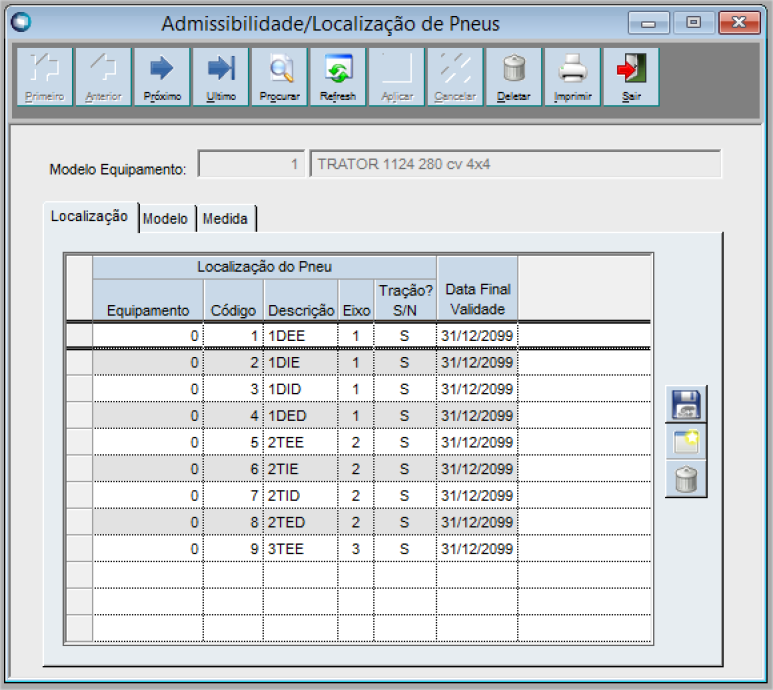Viewport: 773px width, 690px height.
Task: Select the 2TIE description cell
Action: (x=301, y=469)
